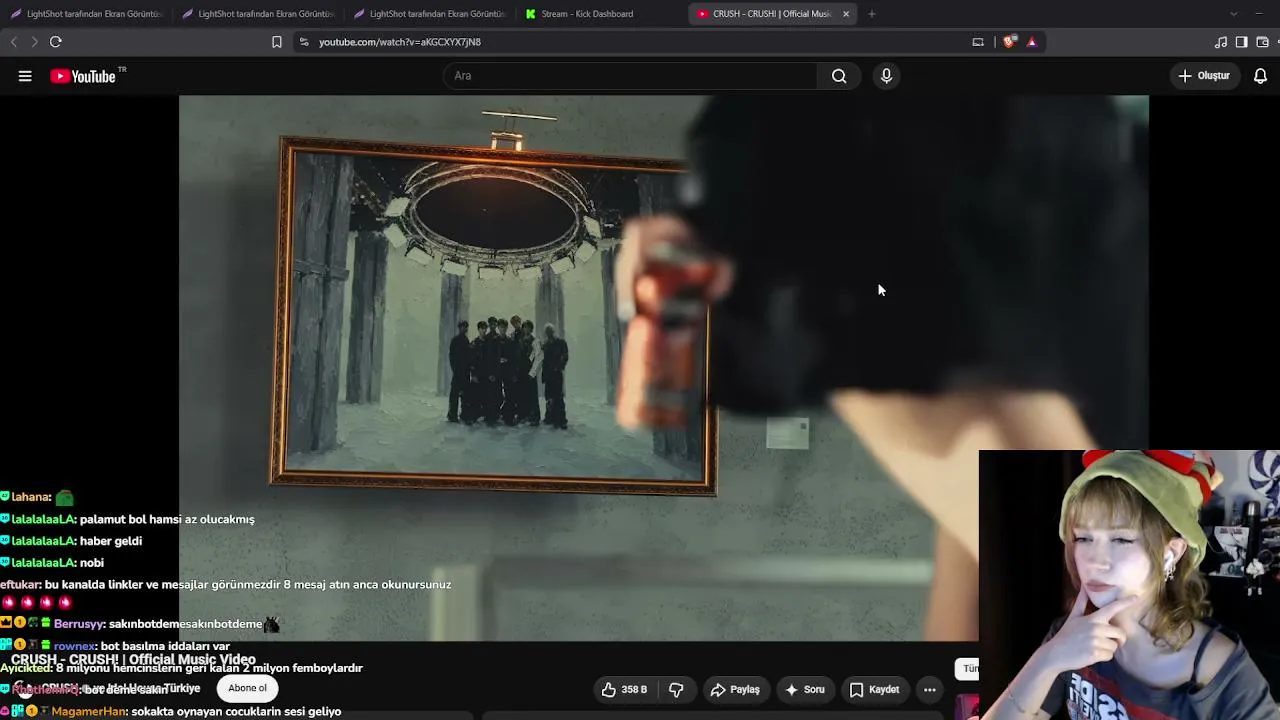Viewport: 1280px width, 720px height.
Task: Click the 'CRUSH - CRUSH! | Official Music Video' title
Action: (133, 660)
